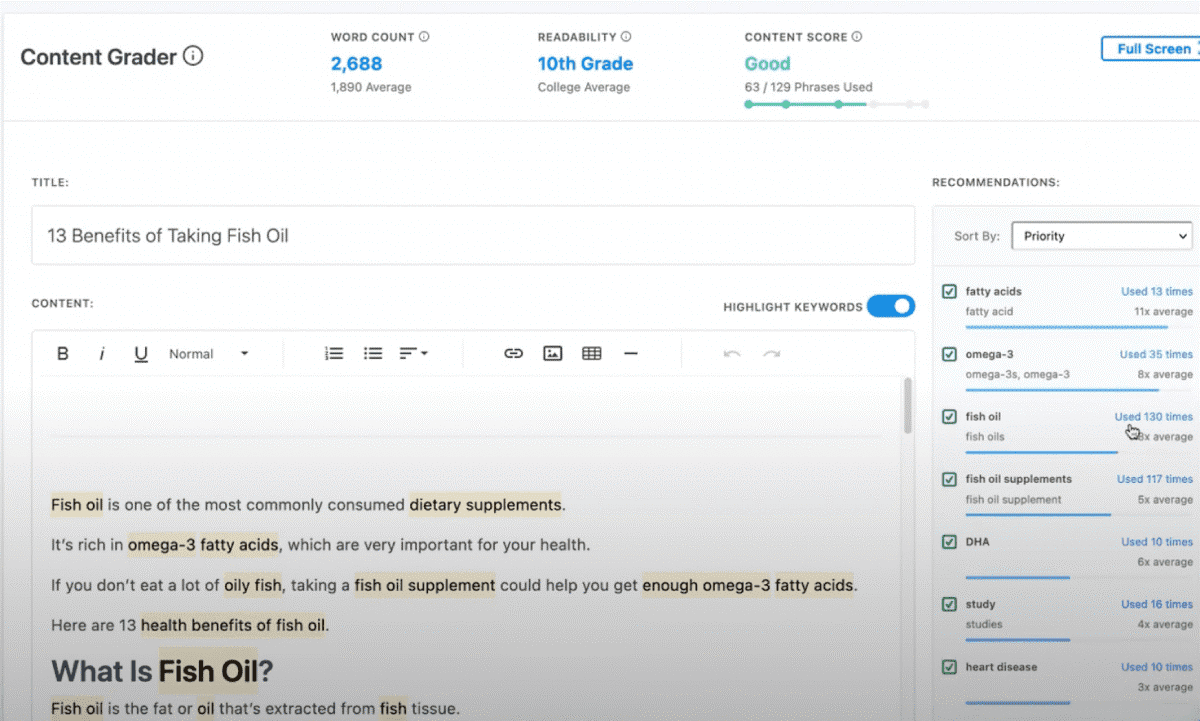The height and width of the screenshot is (721, 1200).
Task: Insert a bulleted list
Action: [x=373, y=353]
